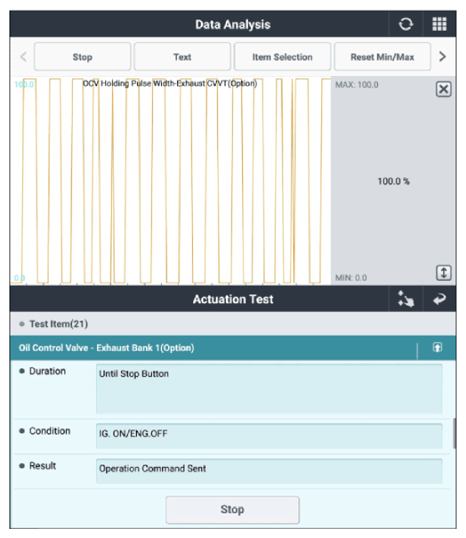The width and height of the screenshot is (466, 538).
Task: Click the Duration field showing Until Stop Button
Action: coord(269,389)
